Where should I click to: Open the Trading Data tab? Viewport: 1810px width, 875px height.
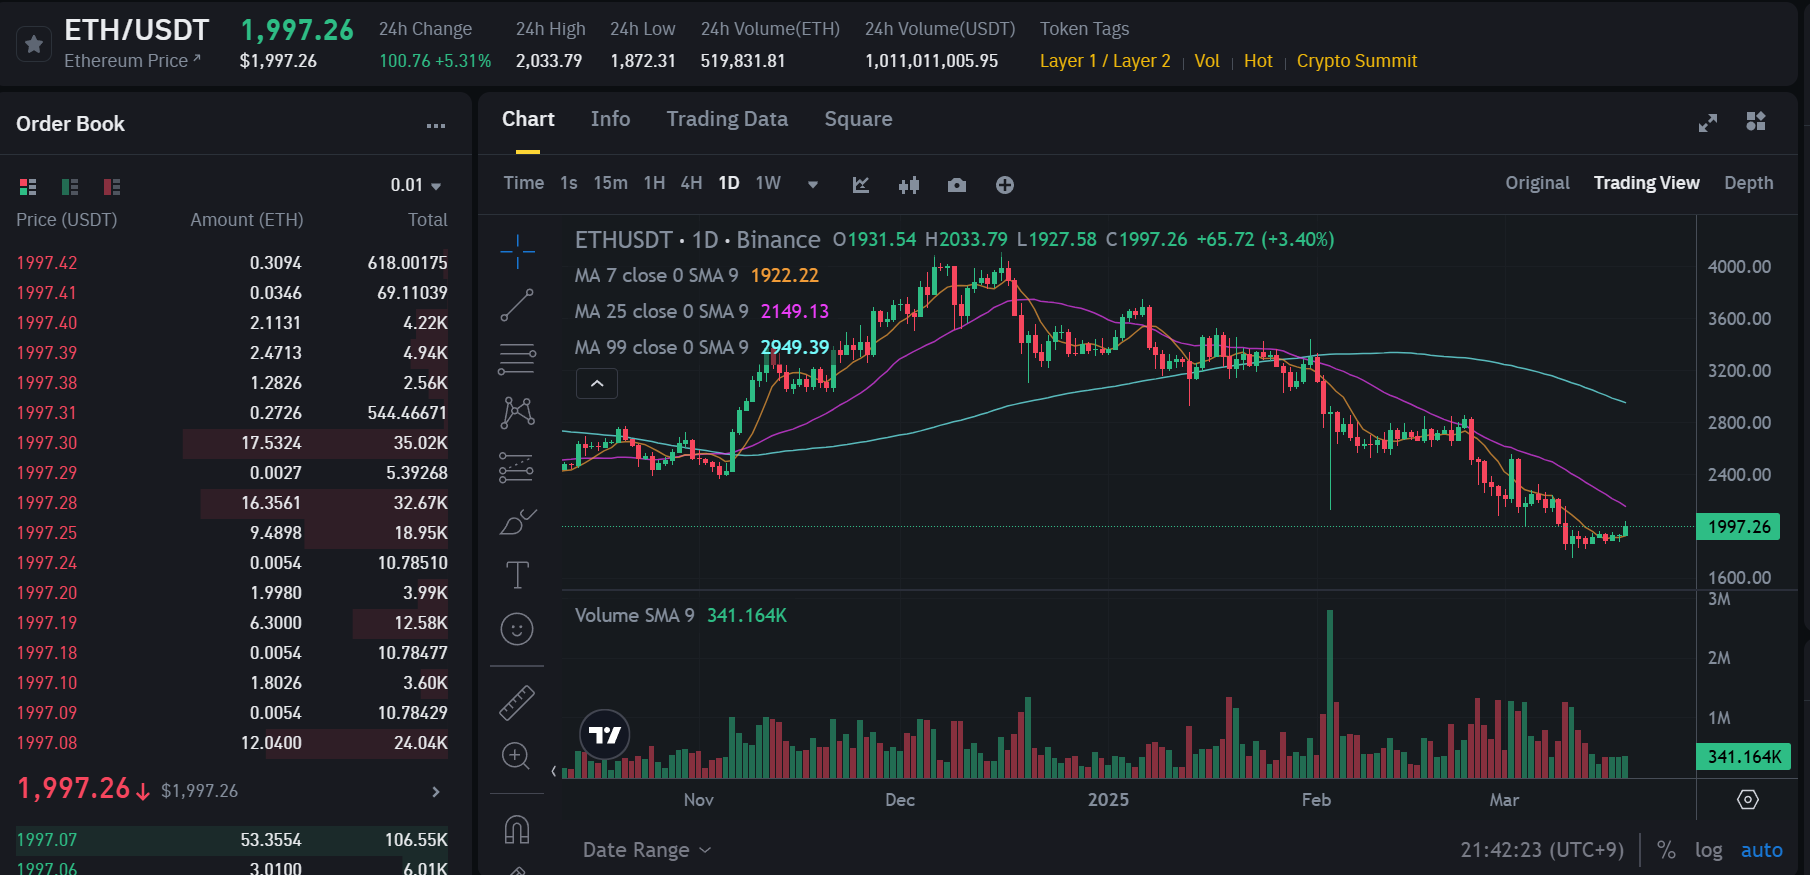point(727,119)
